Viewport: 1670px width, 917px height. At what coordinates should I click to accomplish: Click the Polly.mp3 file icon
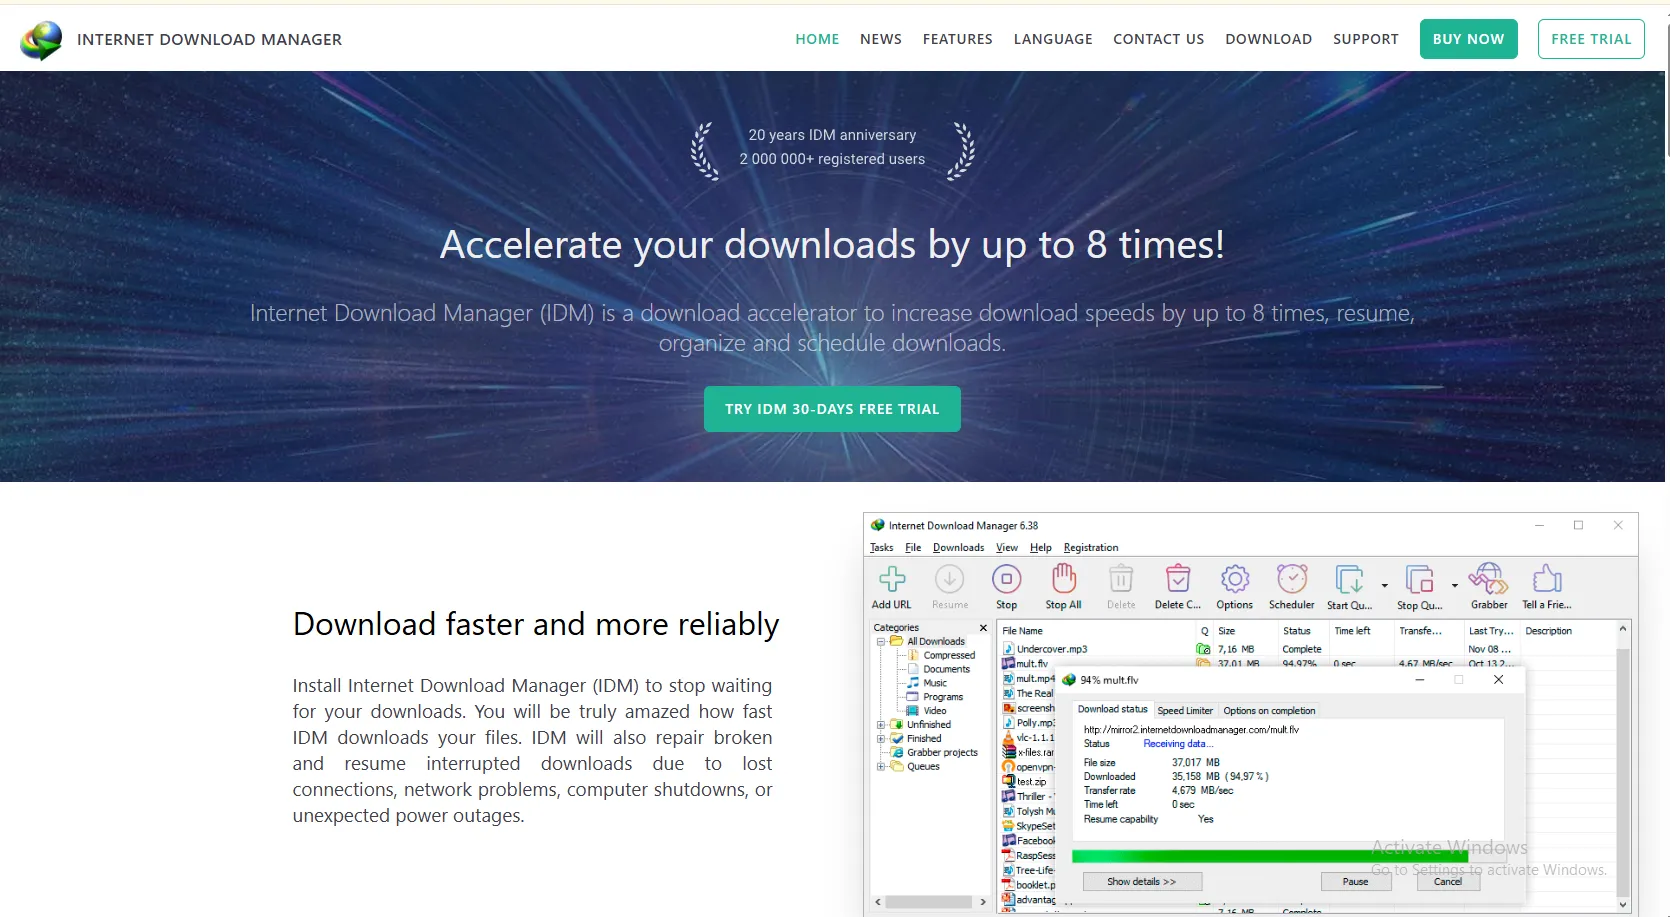coord(1009,722)
